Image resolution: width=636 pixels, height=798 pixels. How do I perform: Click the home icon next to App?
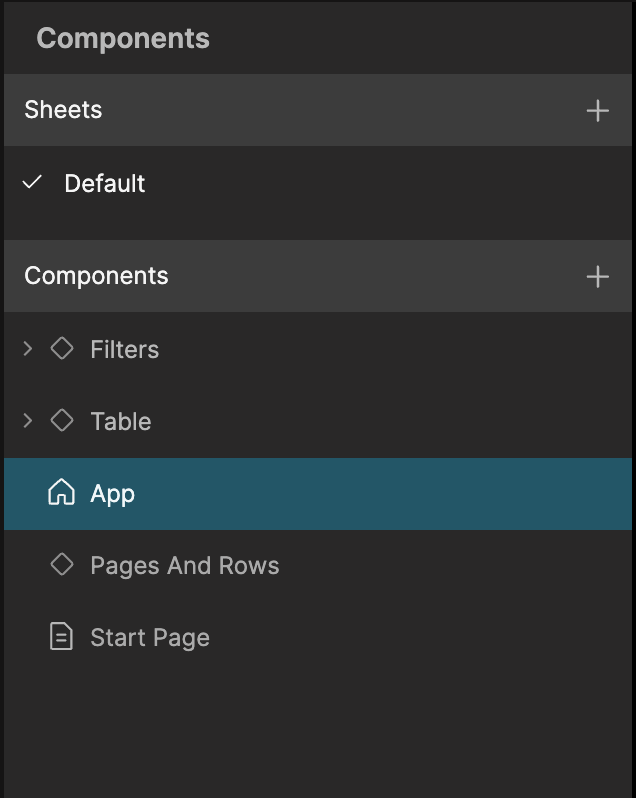(62, 493)
